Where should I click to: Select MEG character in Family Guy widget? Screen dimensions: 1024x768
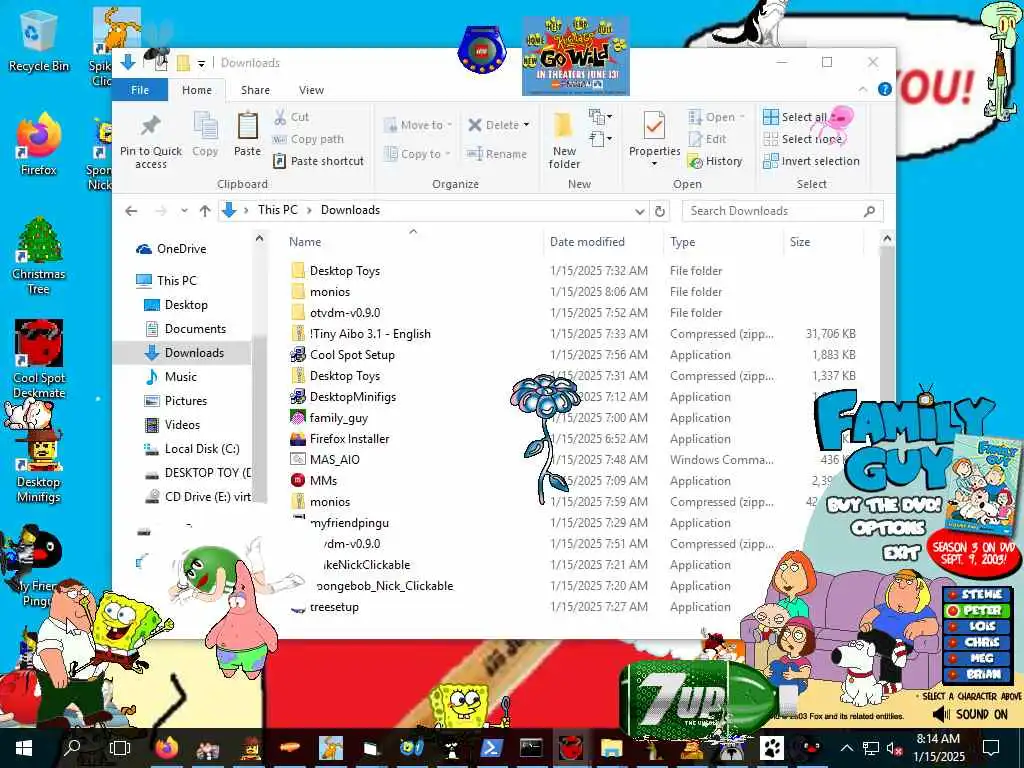[977, 658]
